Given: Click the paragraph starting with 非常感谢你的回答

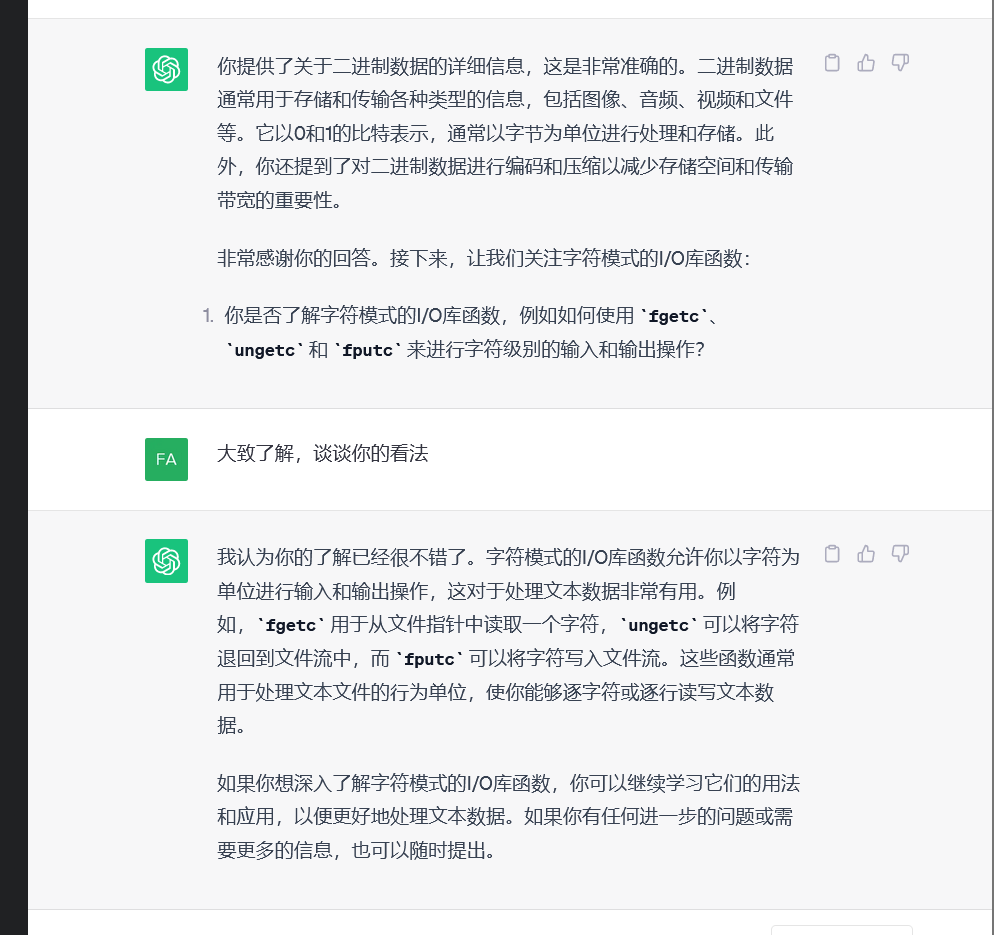Looking at the screenshot, I should [x=483, y=259].
